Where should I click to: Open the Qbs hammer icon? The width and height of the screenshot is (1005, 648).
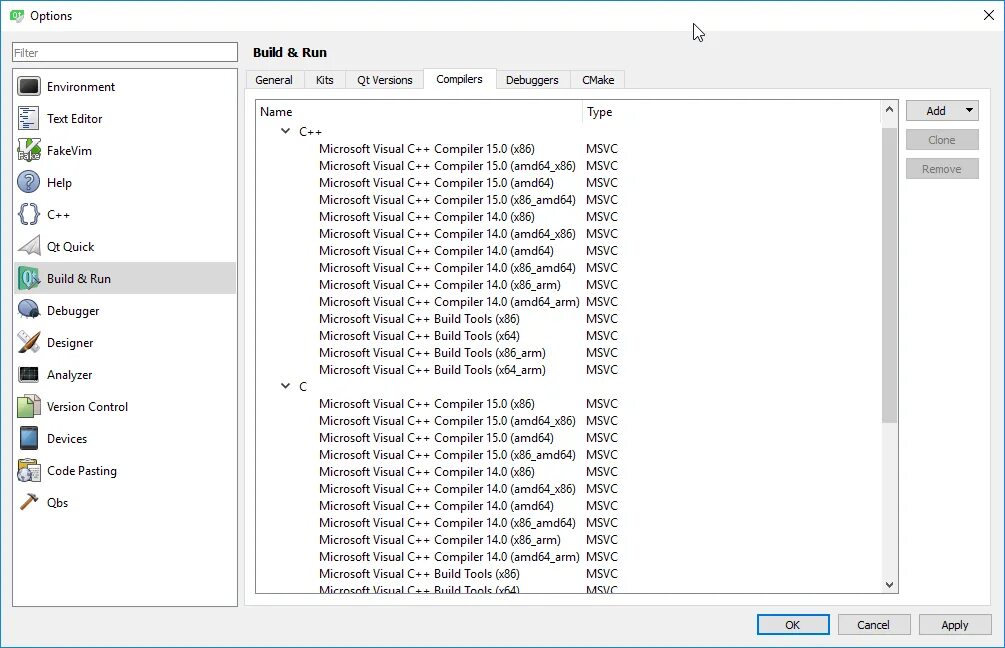coord(29,502)
